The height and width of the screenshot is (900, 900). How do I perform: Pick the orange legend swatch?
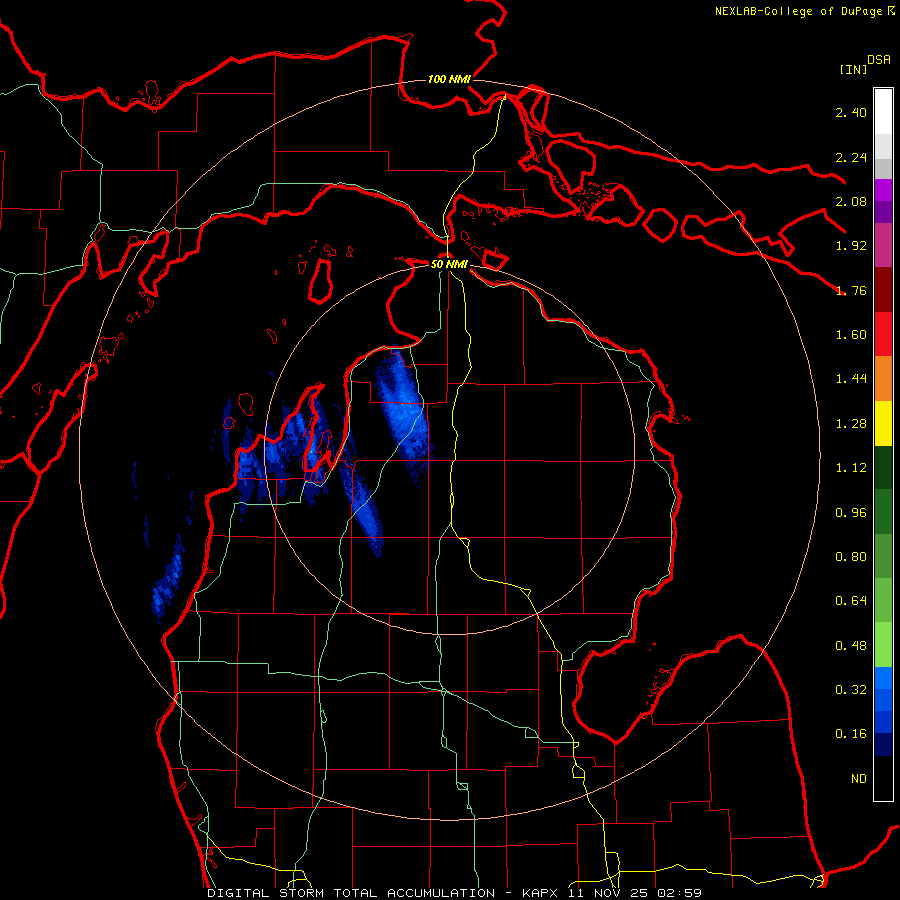[x=883, y=379]
